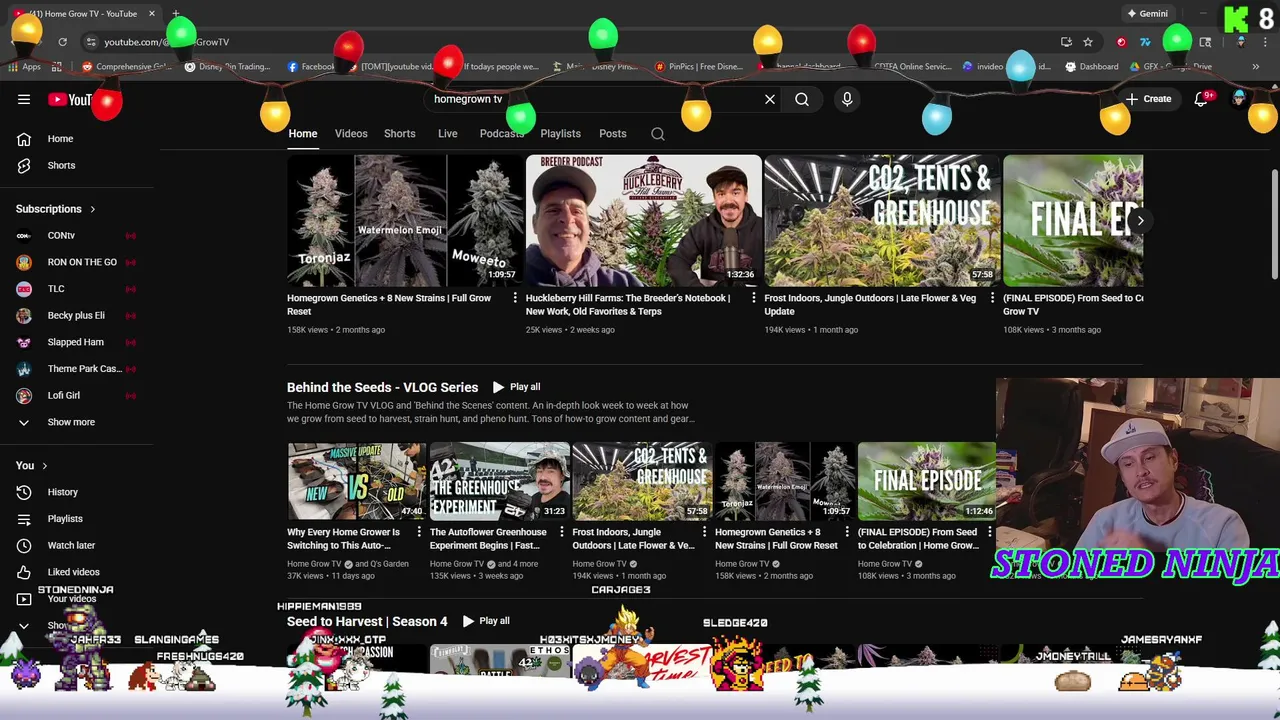Open options for Autoflower Greenhouse Experiment video
This screenshot has width=1280, height=720.
(562, 532)
